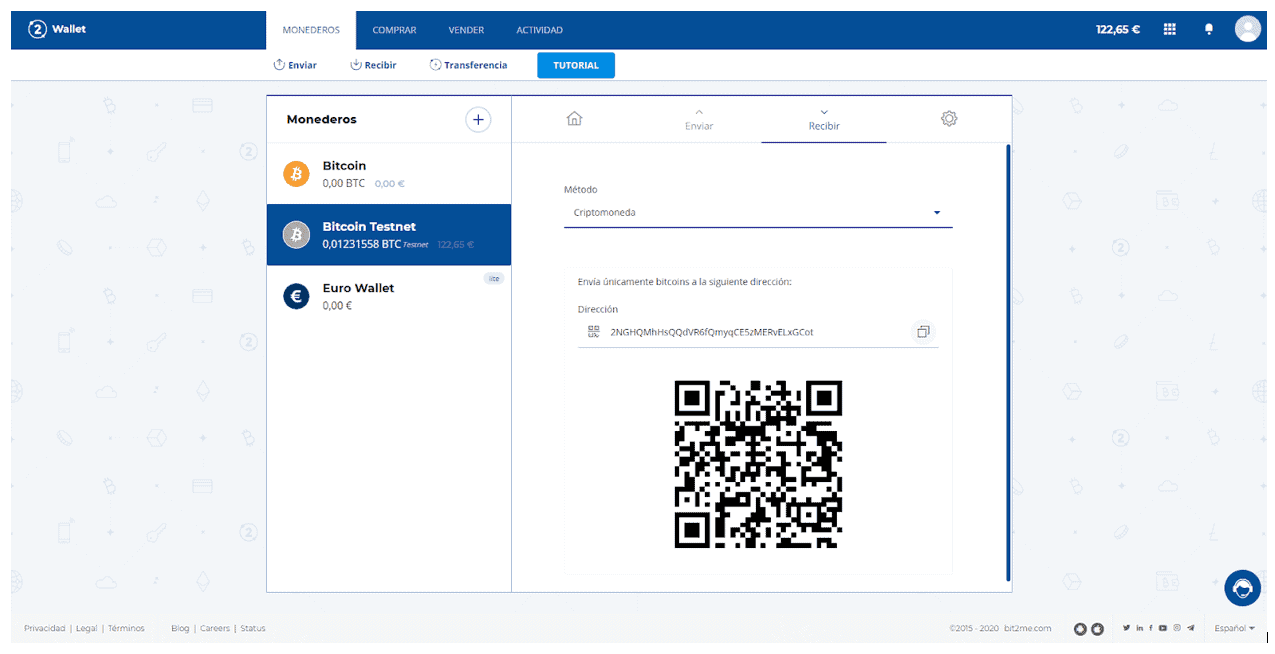Click the receive panel vertical scrollbar
Image resolution: width=1275 pixels, height=654 pixels.
(1008, 362)
